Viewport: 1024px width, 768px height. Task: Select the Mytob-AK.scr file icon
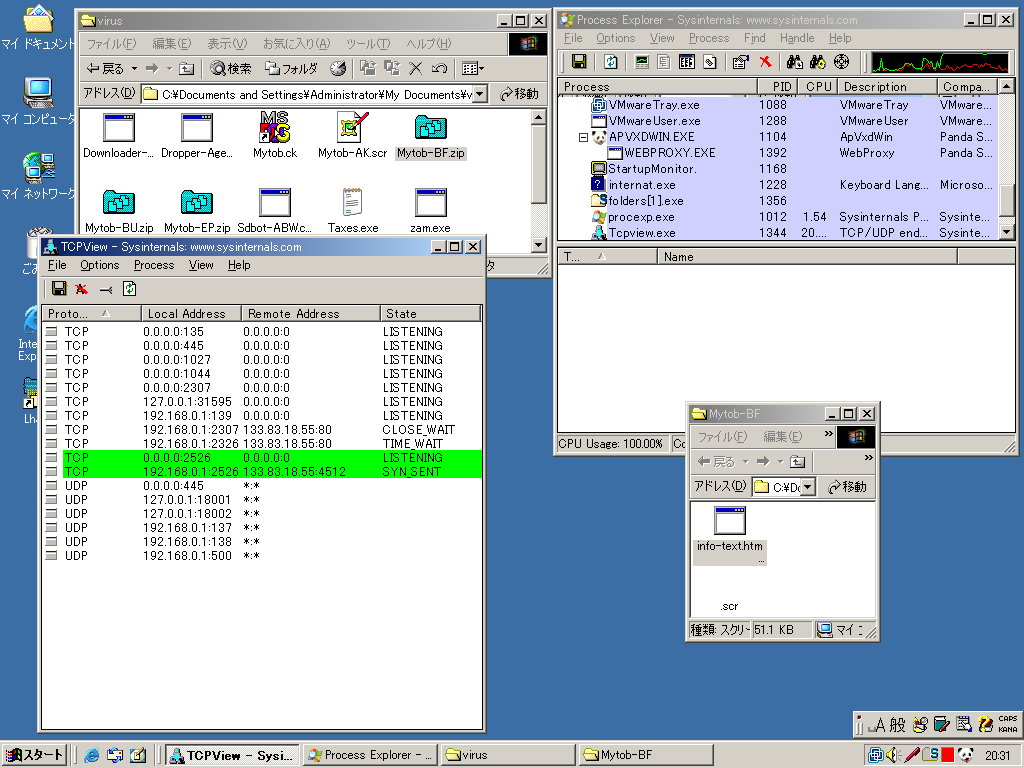tap(352, 128)
